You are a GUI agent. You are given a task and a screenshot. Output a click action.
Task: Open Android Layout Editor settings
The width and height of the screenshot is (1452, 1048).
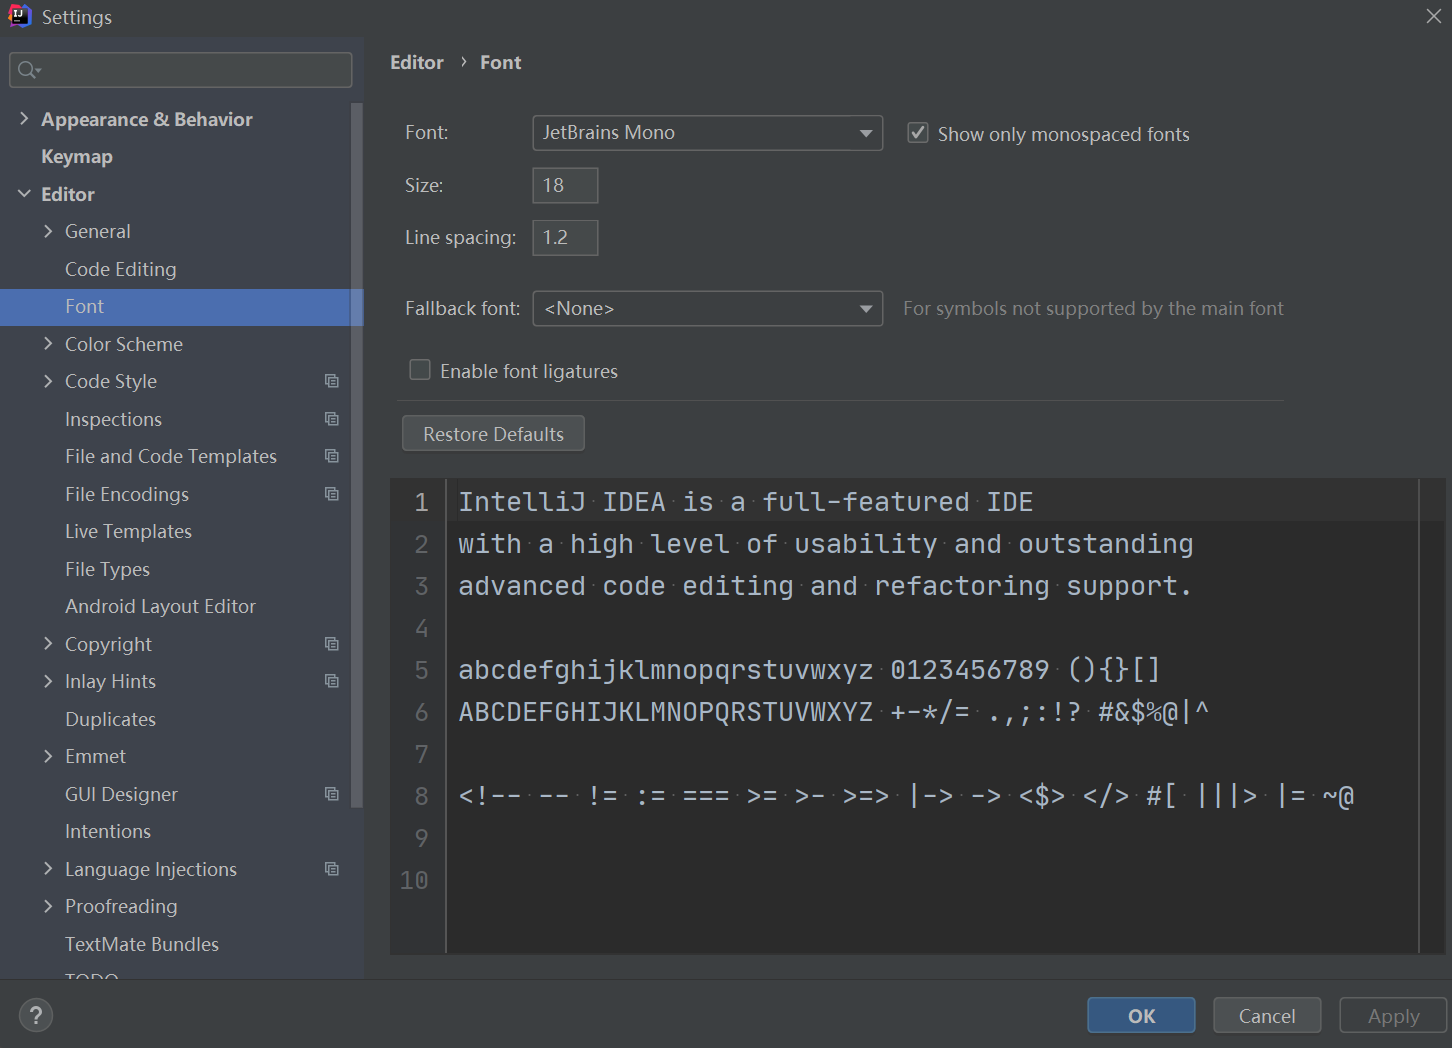160,606
